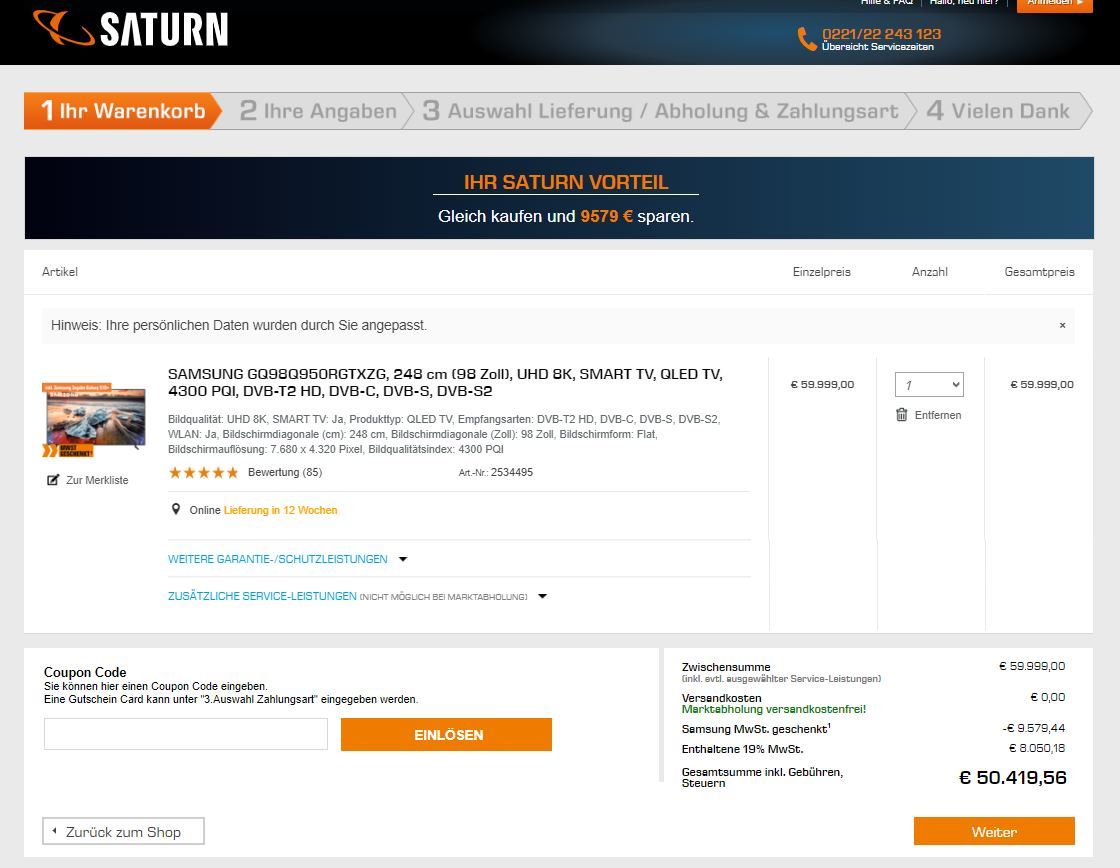Click the Anzahl column header
1120x868 pixels.
pos(929,271)
